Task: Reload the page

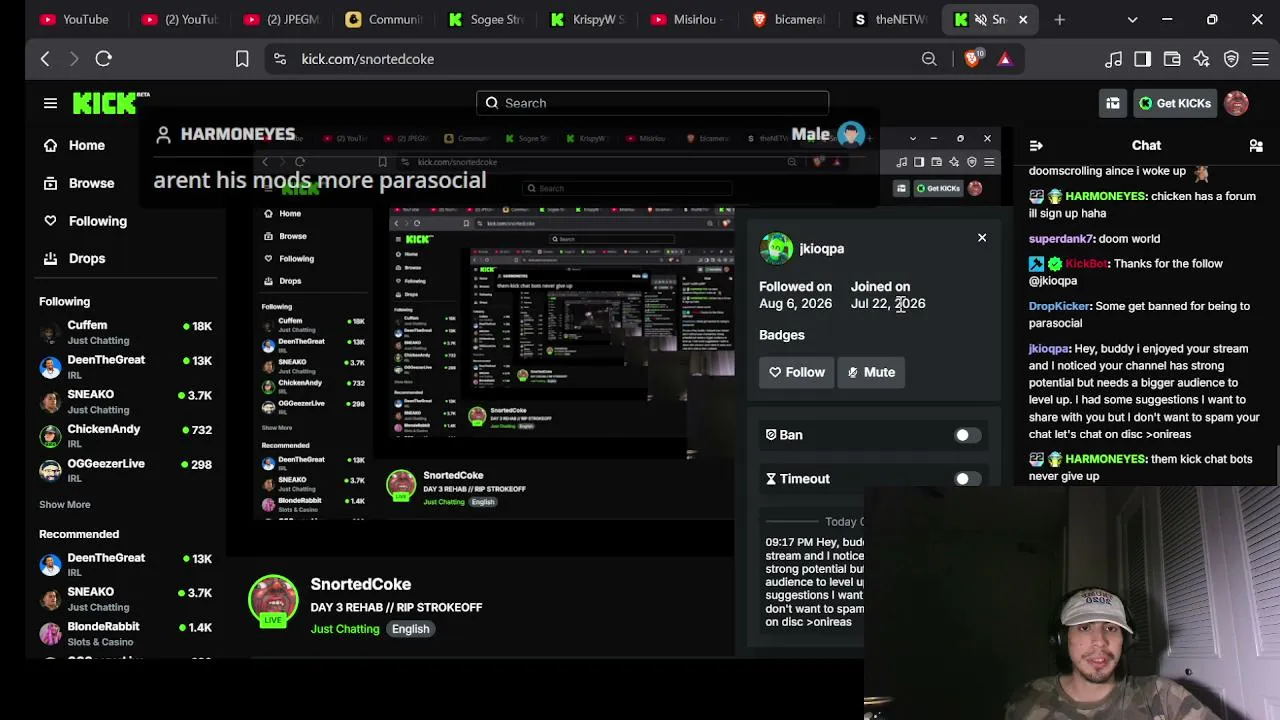Action: tap(103, 59)
